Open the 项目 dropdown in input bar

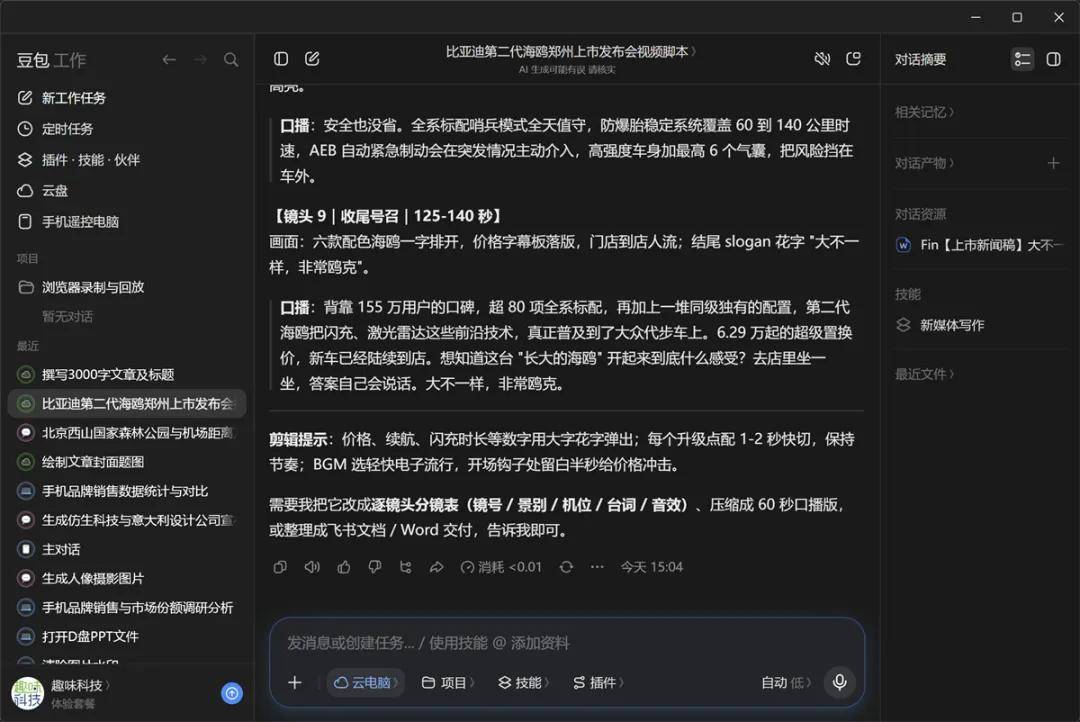click(x=448, y=682)
